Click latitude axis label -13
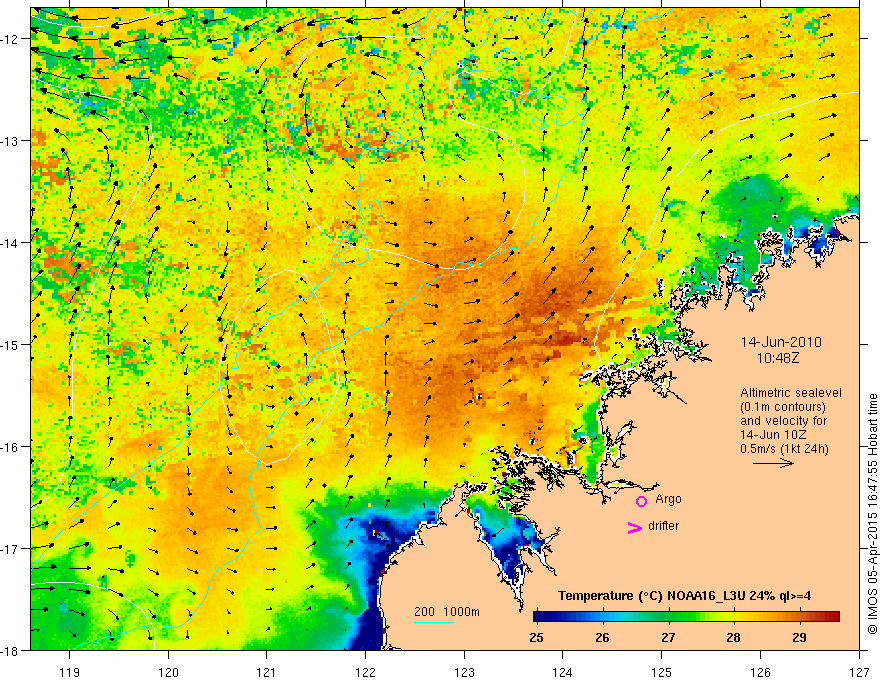880x680 pixels. (11, 141)
